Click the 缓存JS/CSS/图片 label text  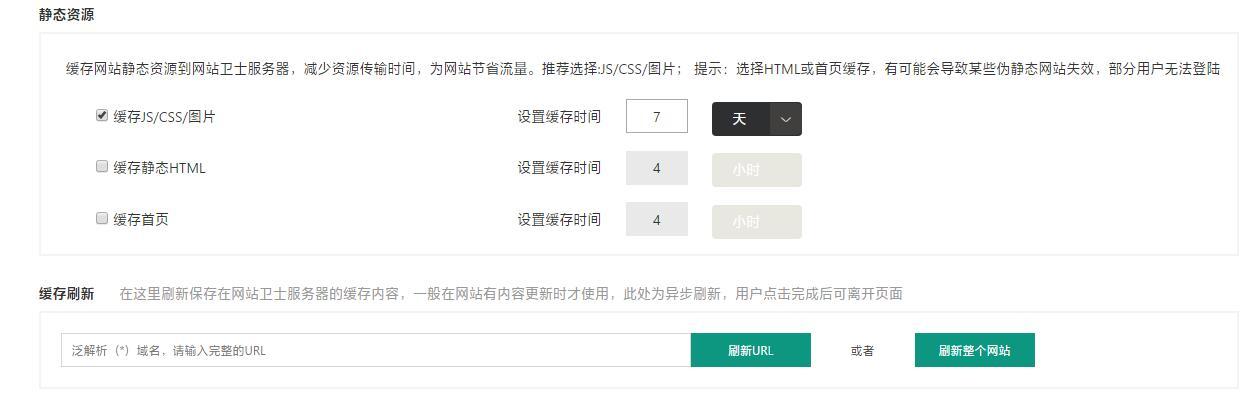164,117
